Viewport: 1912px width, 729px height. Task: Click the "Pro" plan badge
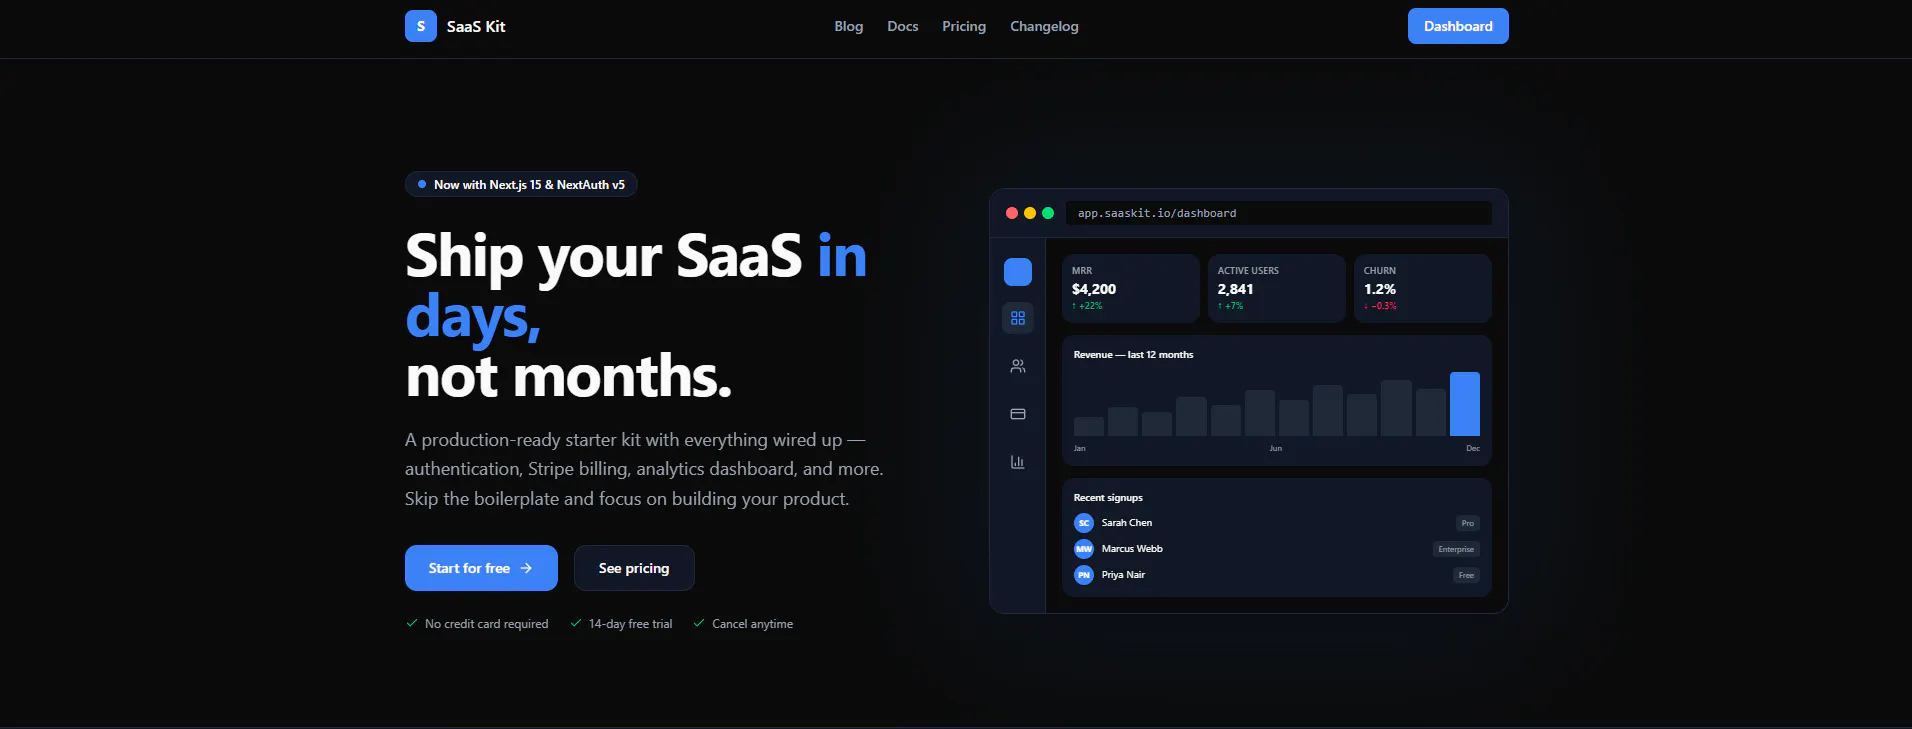pos(1468,523)
